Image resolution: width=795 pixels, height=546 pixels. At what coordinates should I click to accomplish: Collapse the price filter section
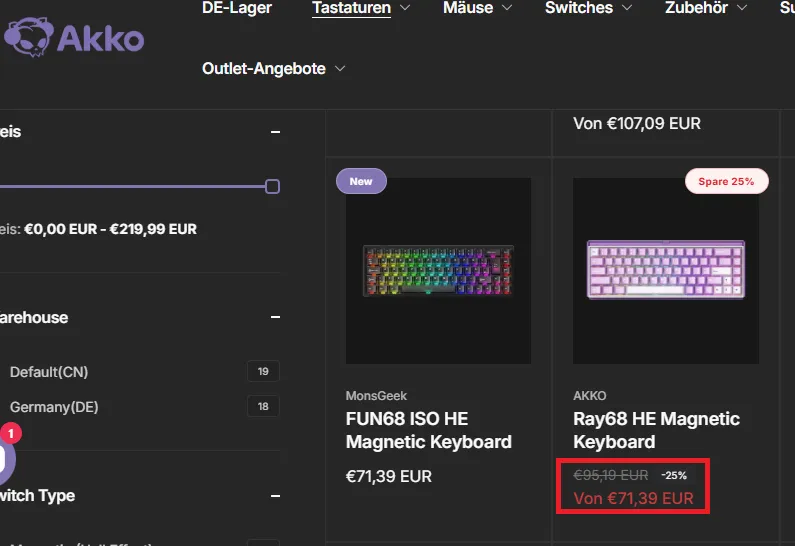[x=275, y=132]
